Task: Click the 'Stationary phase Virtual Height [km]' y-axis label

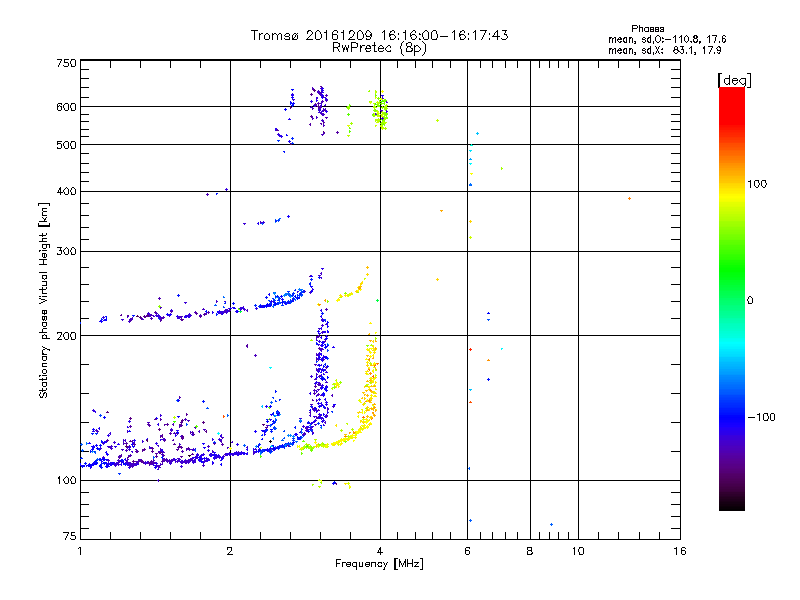Action: (44, 301)
